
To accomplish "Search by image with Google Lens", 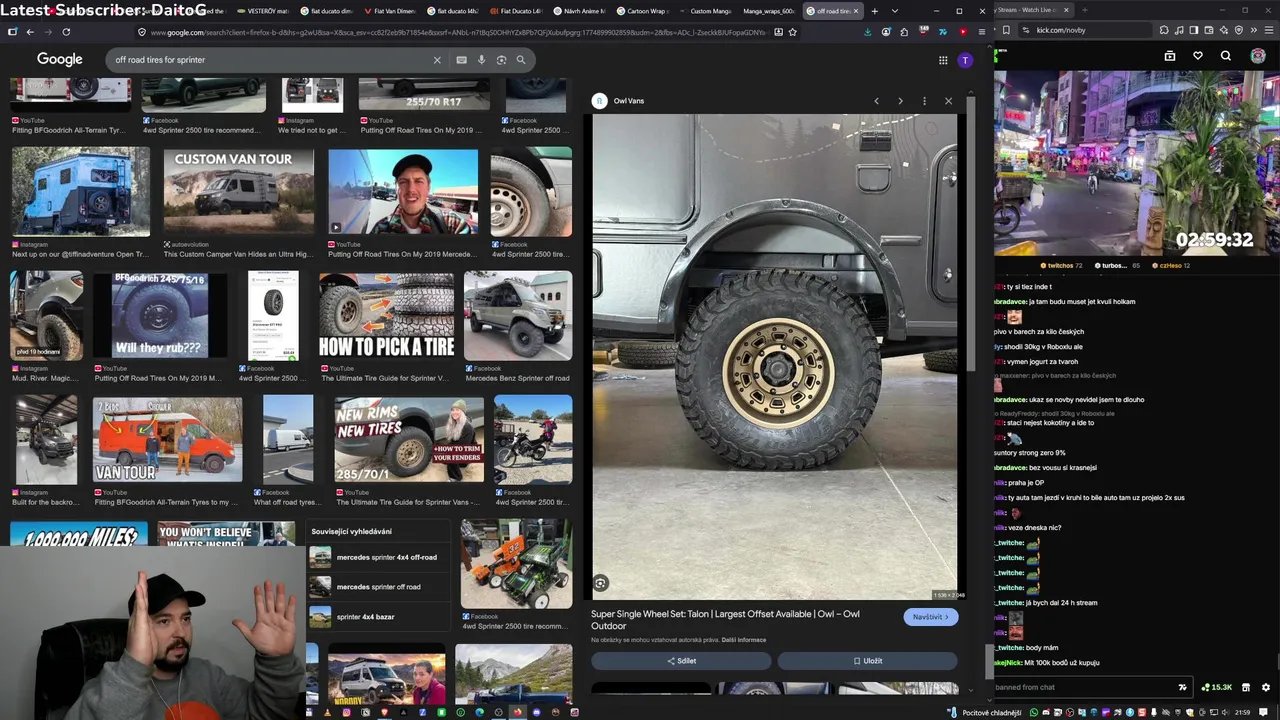I will tap(501, 60).
